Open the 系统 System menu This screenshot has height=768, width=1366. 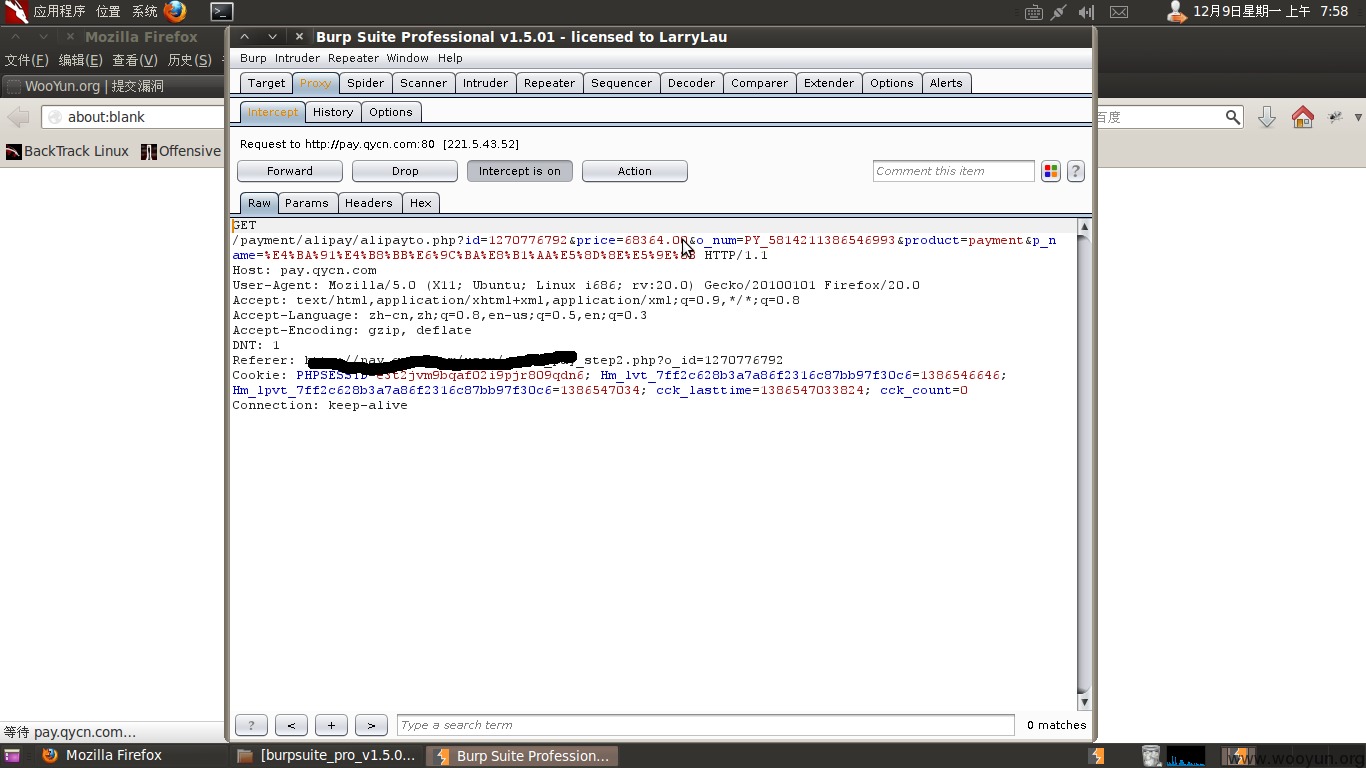(145, 12)
